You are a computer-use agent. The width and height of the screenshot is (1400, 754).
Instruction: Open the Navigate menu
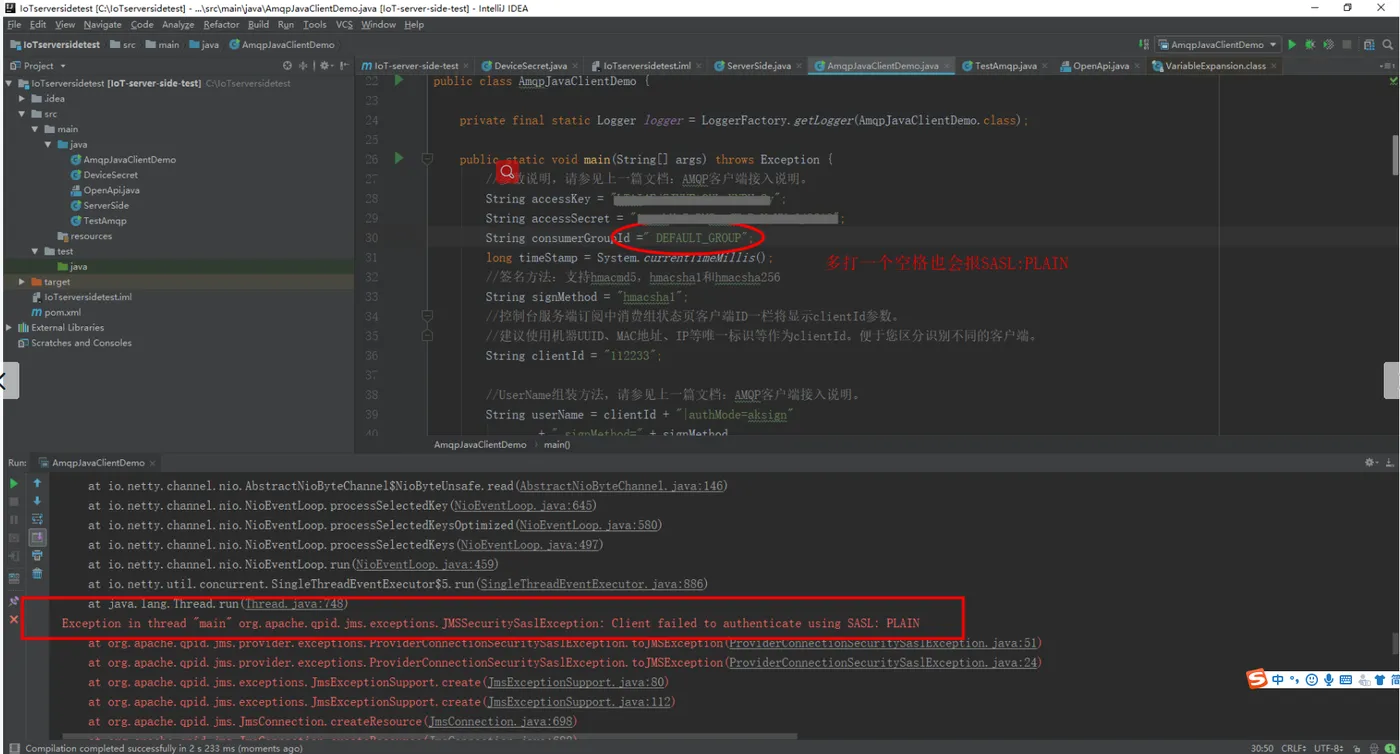[102, 25]
